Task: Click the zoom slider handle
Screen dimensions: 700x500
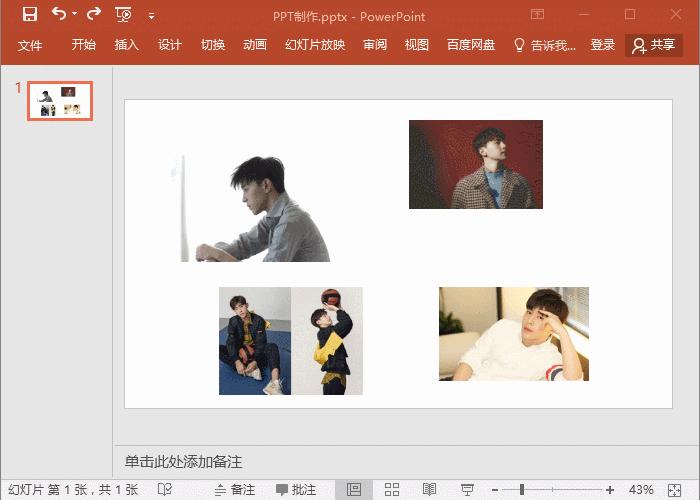Action: (521, 490)
